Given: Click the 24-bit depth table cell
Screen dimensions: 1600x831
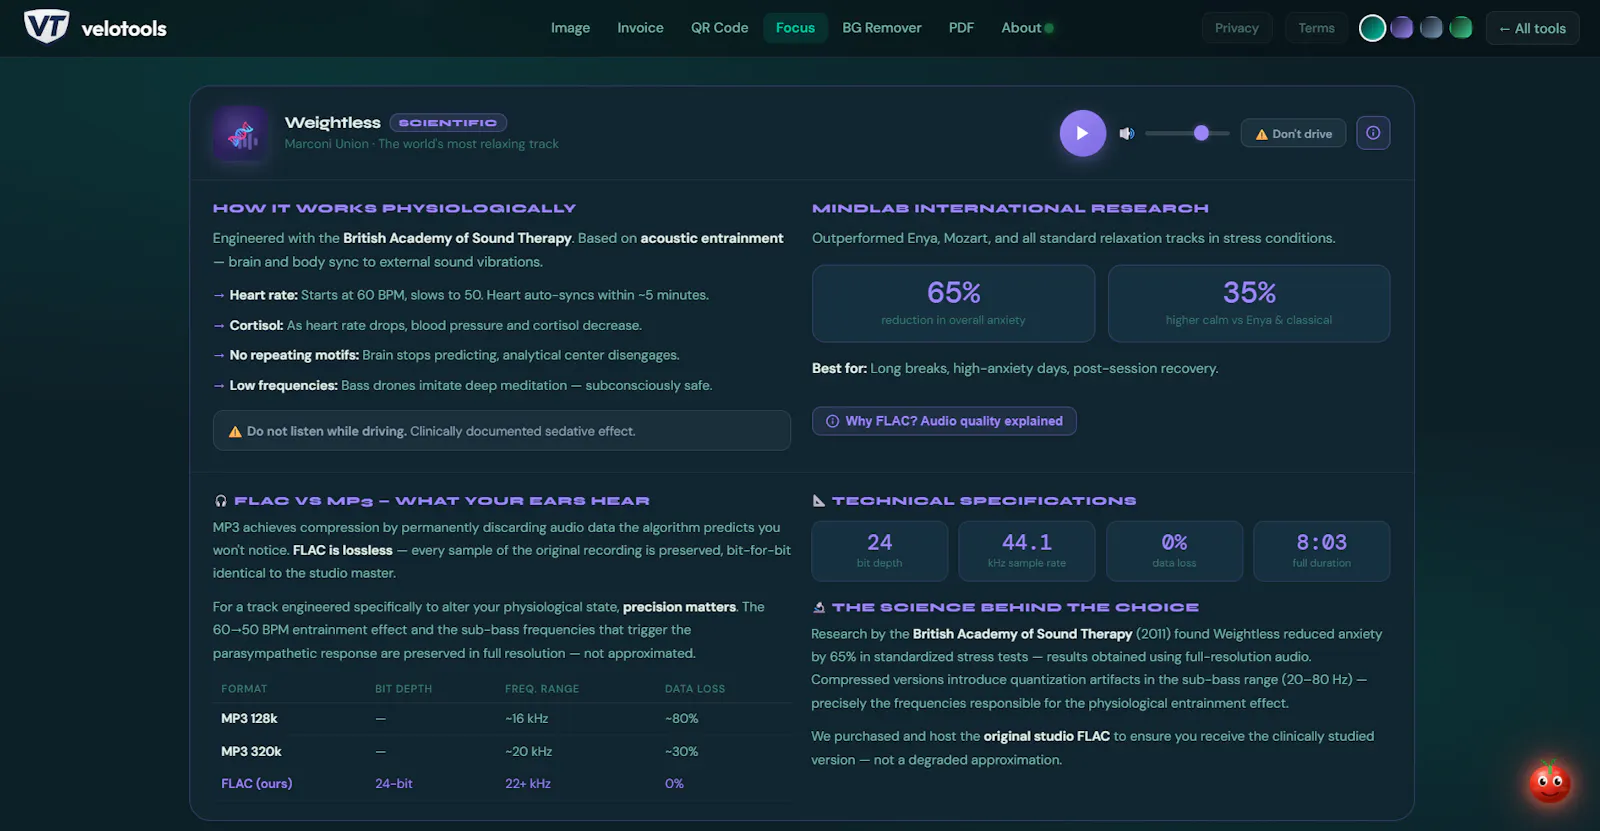Looking at the screenshot, I should point(394,783).
